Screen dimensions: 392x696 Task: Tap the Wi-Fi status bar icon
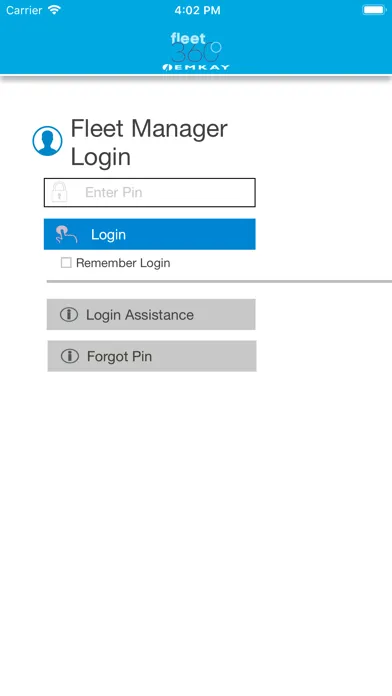[54, 10]
